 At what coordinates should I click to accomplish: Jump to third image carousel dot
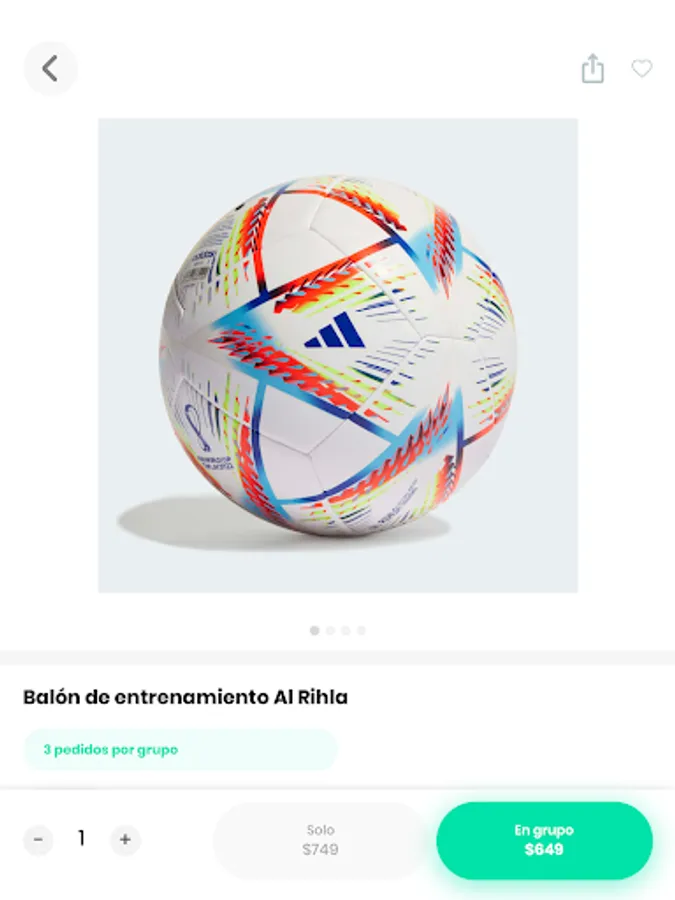[x=346, y=630]
